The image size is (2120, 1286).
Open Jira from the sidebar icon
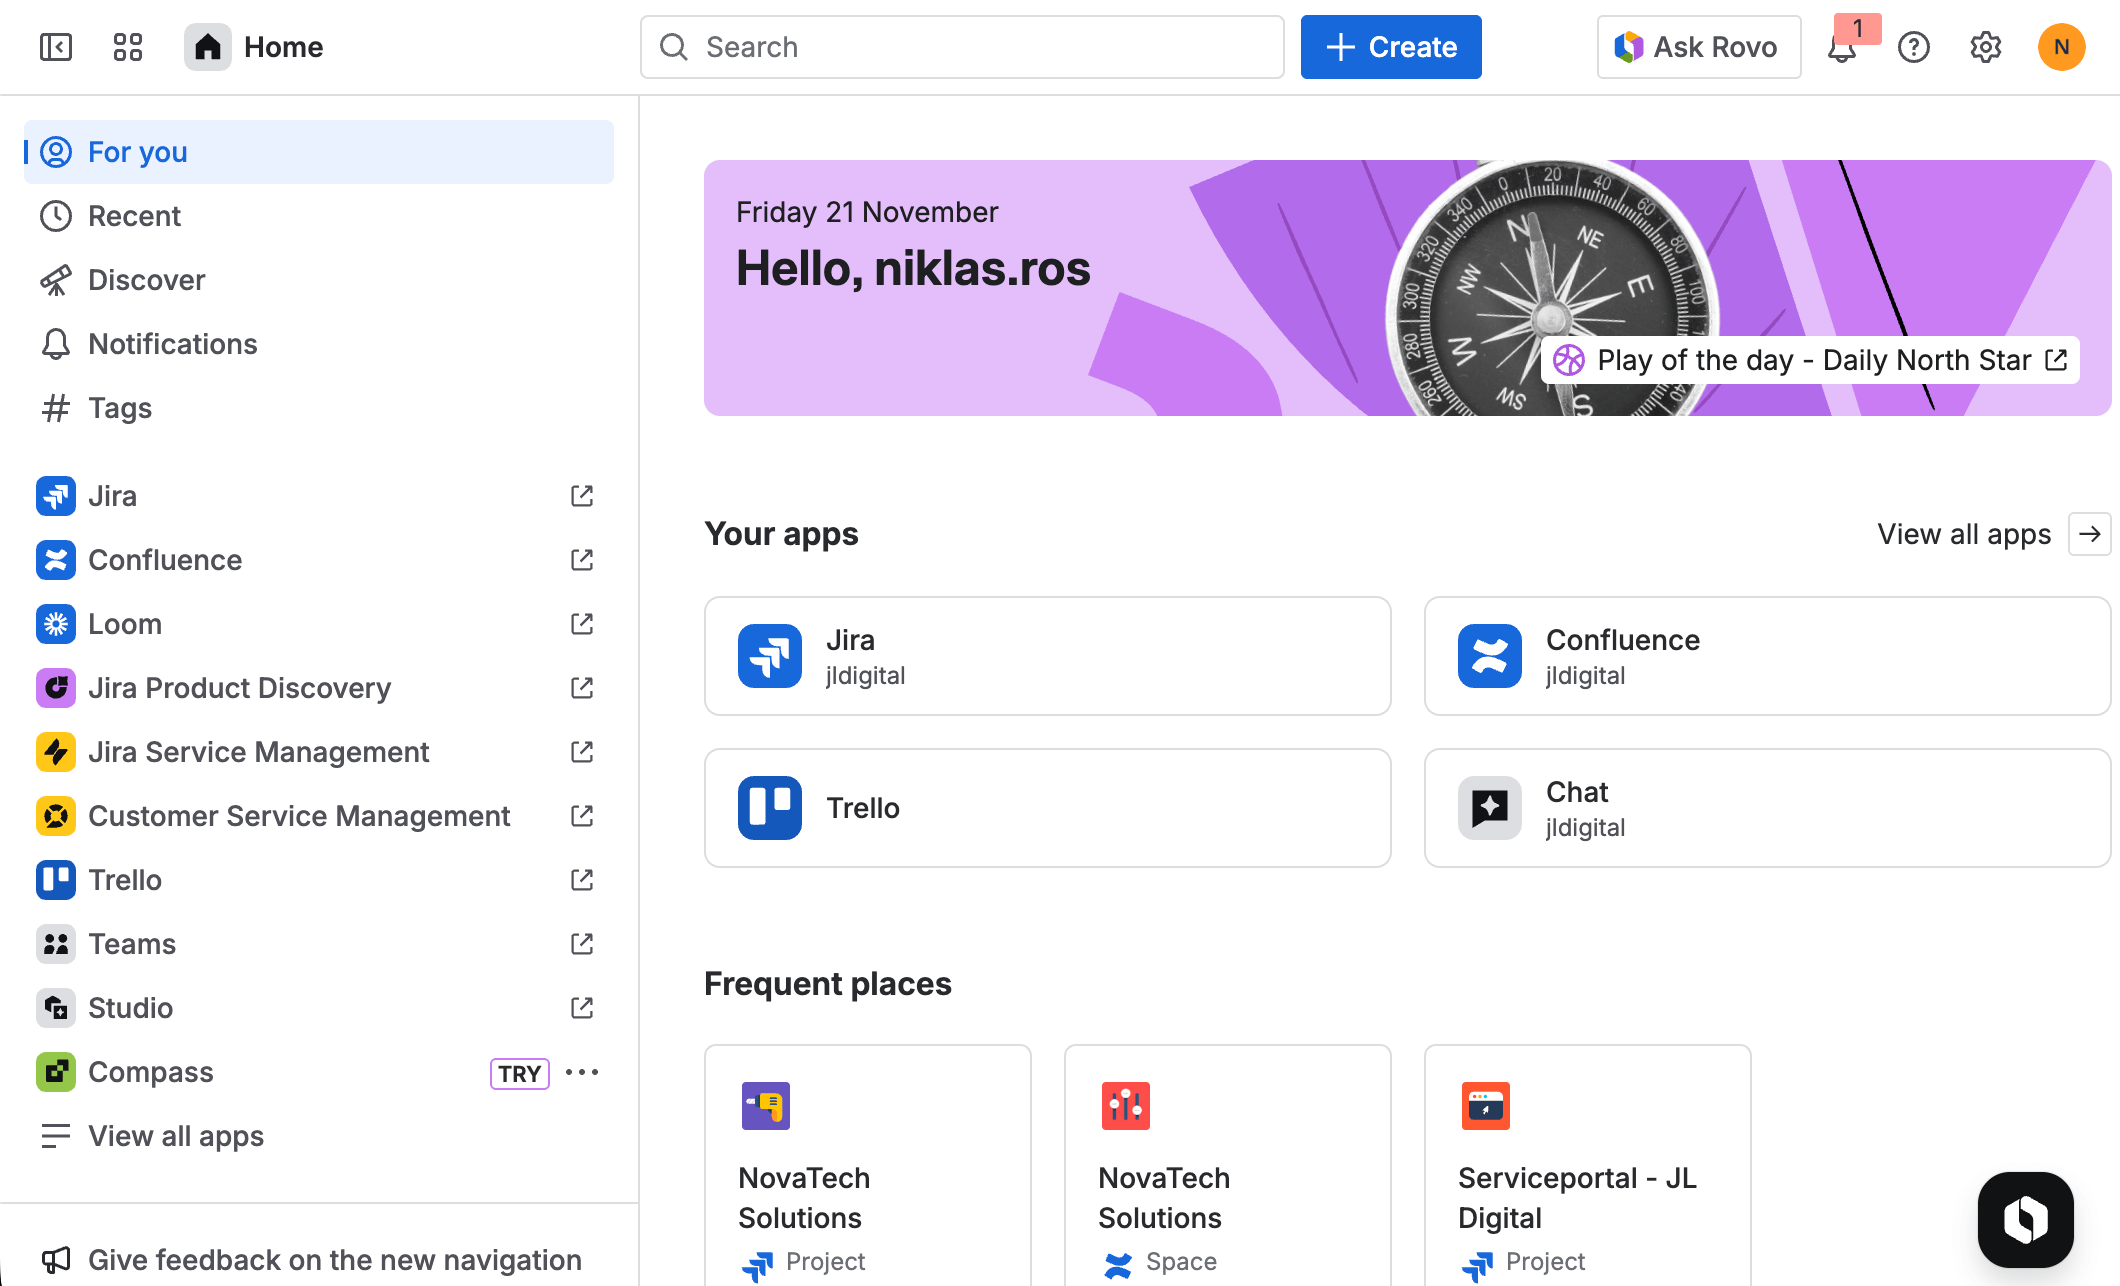tap(56, 496)
